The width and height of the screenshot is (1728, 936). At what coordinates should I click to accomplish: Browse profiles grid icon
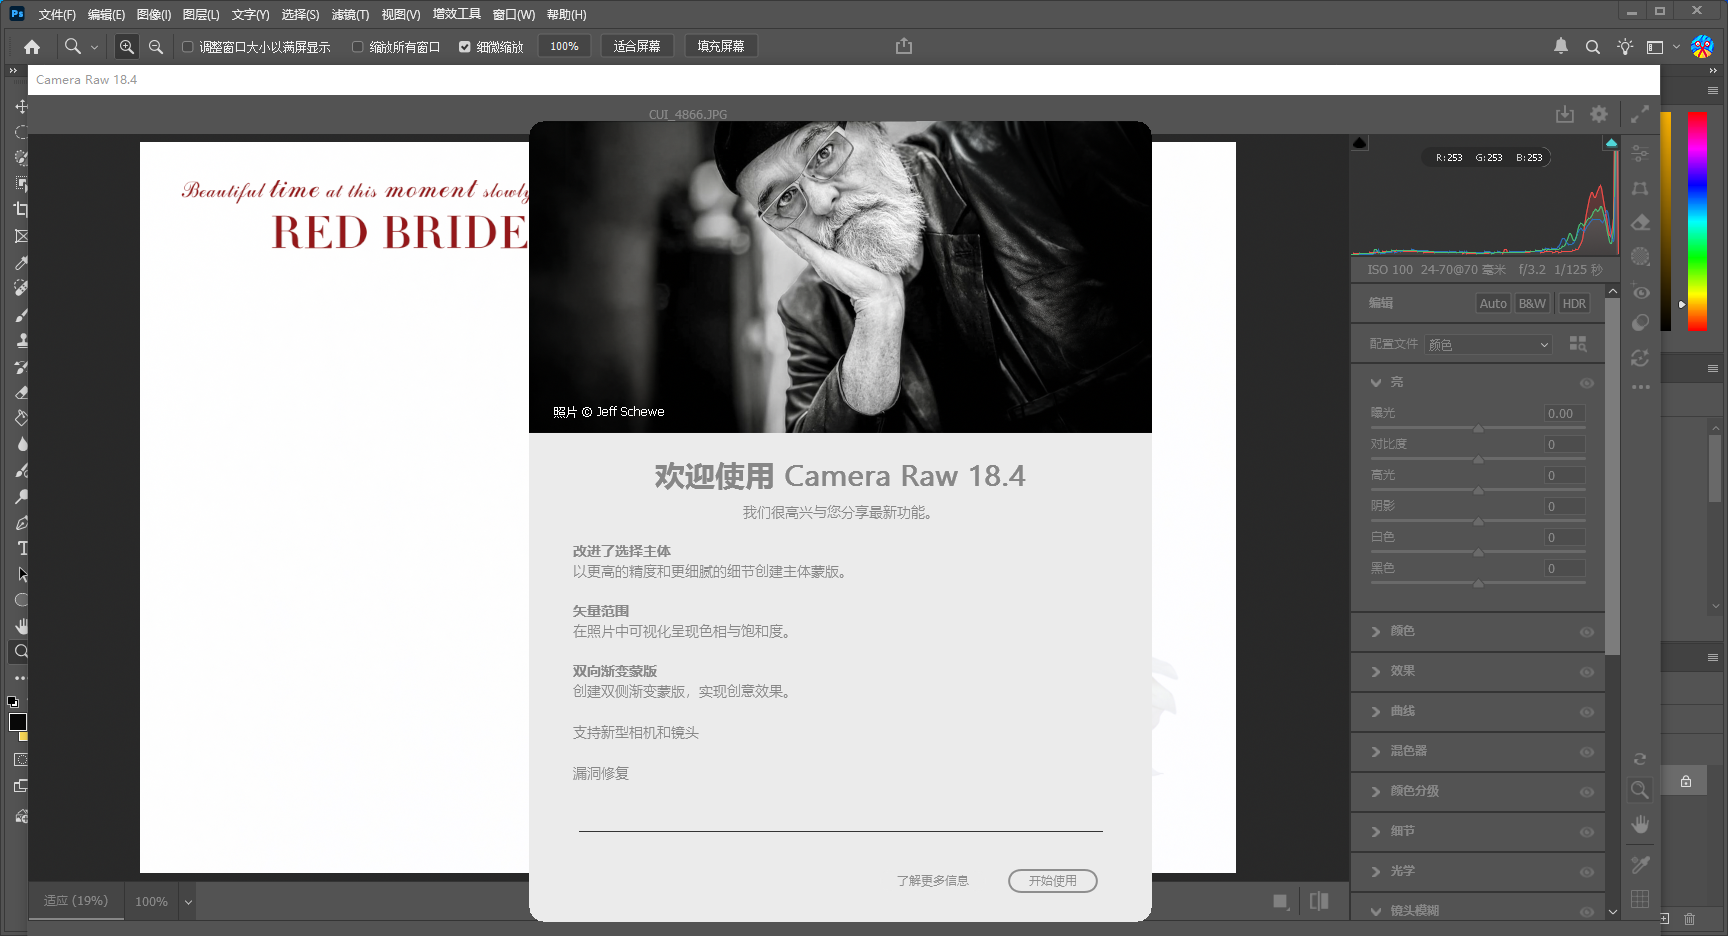[1578, 344]
